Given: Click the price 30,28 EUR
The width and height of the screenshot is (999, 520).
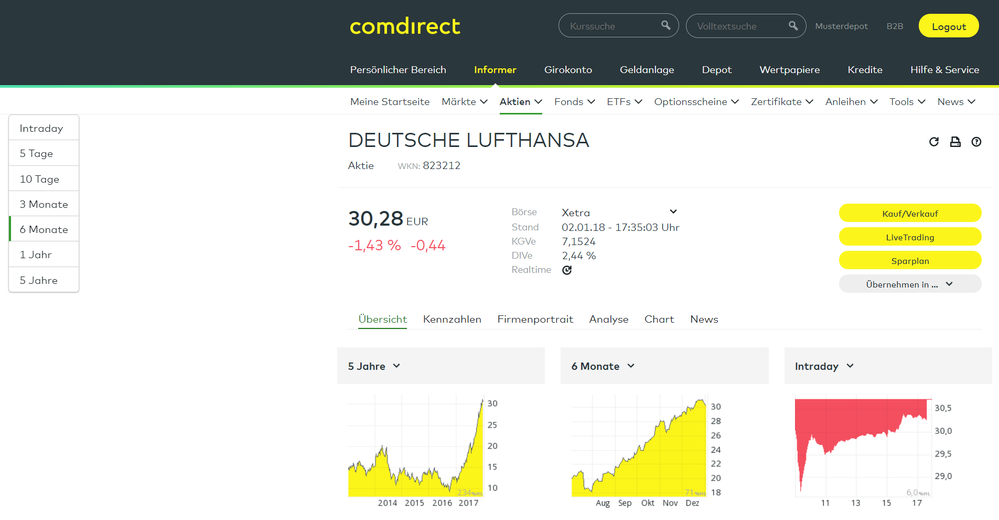Looking at the screenshot, I should tap(388, 219).
